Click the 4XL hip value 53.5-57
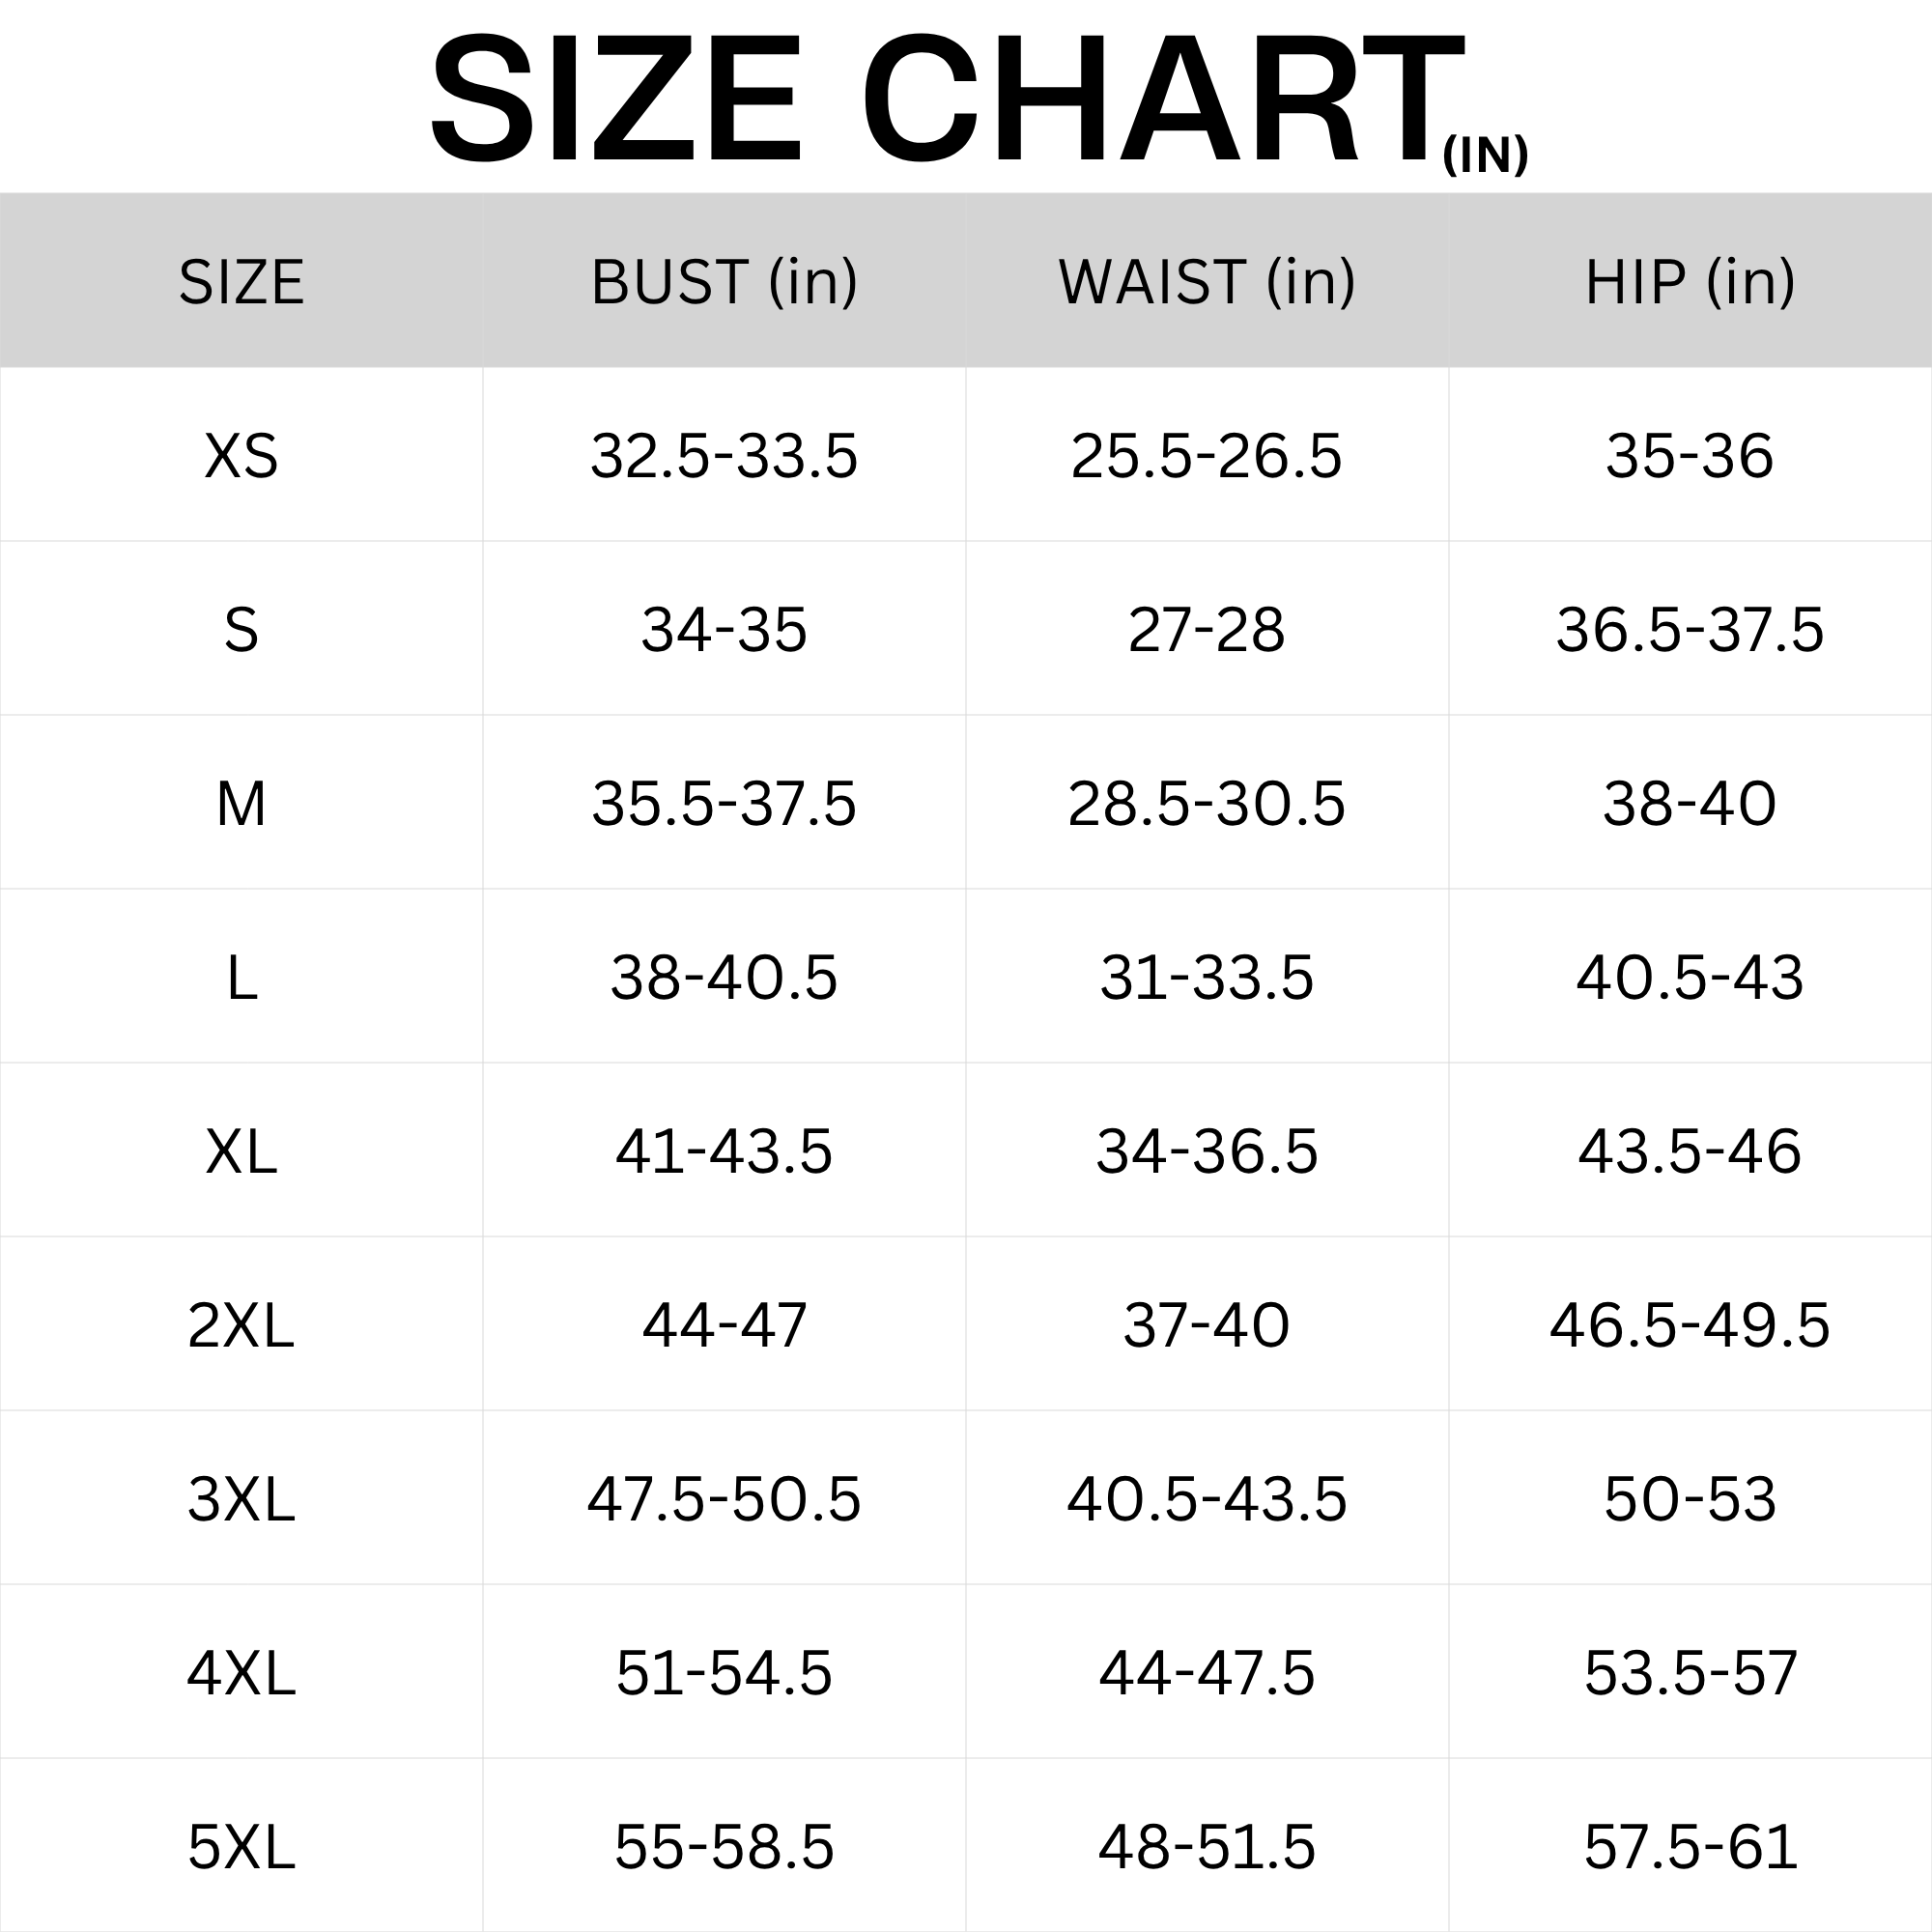 (1690, 1673)
